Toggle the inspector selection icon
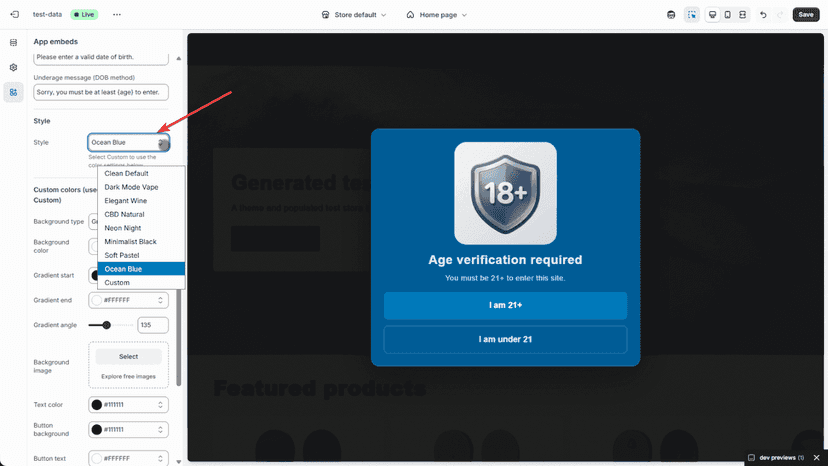828x466 pixels. (691, 15)
